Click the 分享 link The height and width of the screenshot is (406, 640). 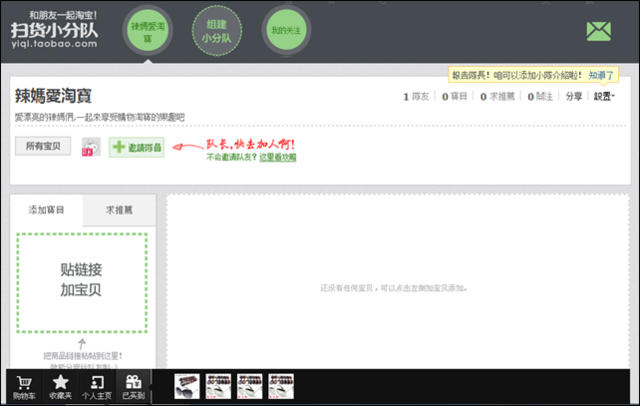point(573,96)
